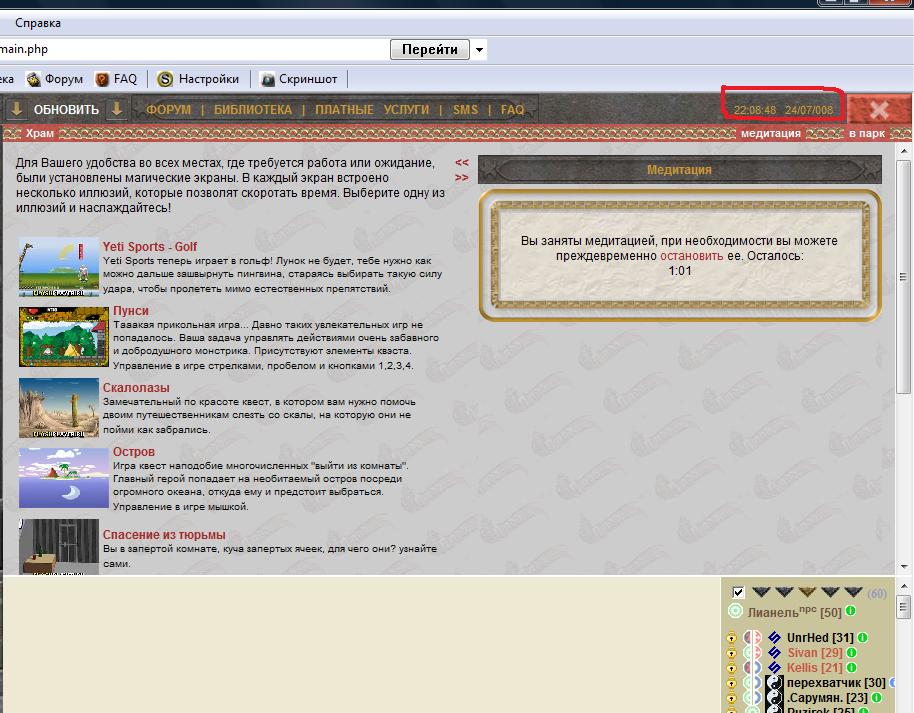Click blue clan emblem next to Sivan
The height and width of the screenshot is (713, 914).
774,652
